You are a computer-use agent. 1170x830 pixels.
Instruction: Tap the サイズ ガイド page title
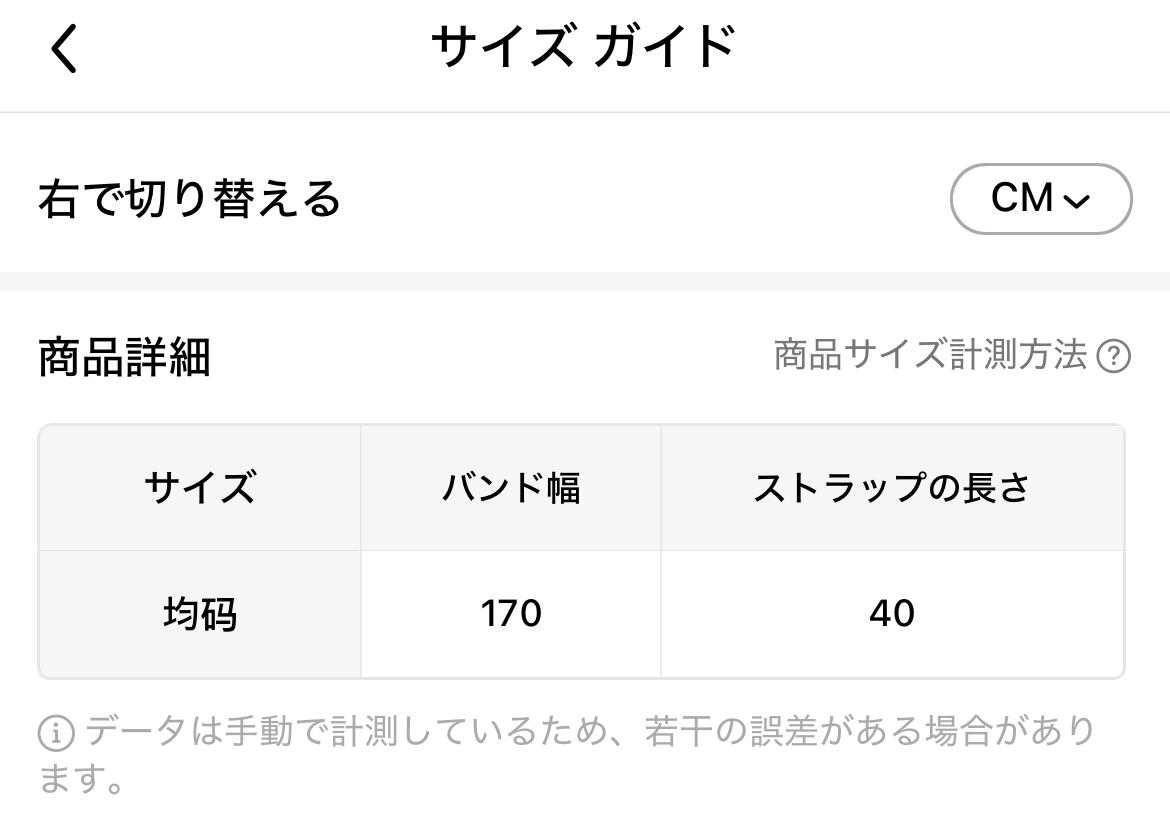coord(583,47)
